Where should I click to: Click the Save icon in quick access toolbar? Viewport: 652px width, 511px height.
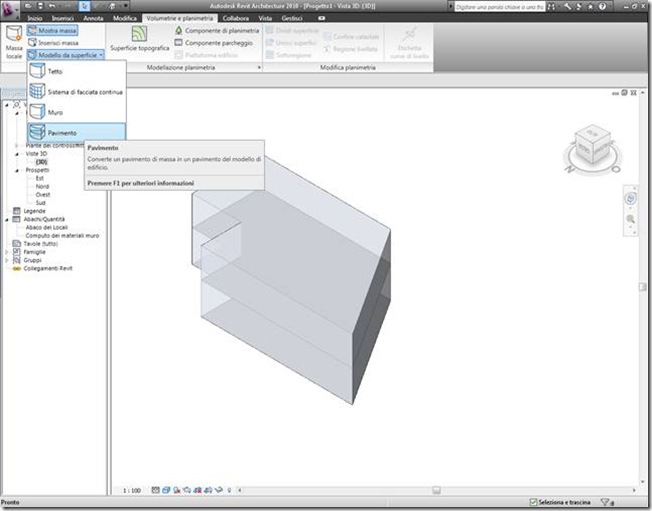(40, 6)
